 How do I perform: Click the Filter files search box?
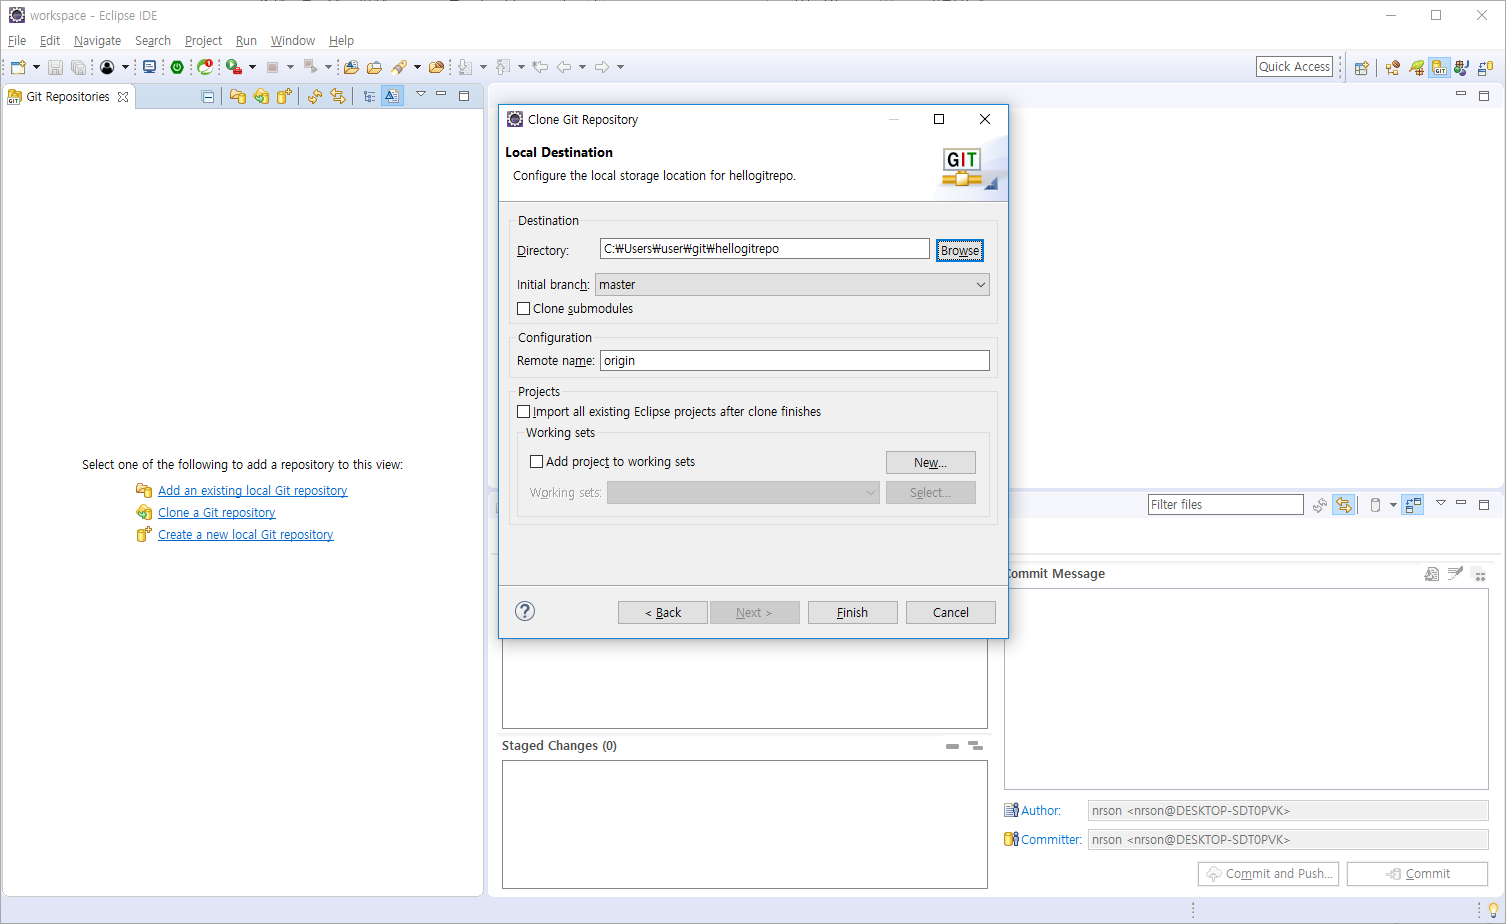[x=1226, y=505]
